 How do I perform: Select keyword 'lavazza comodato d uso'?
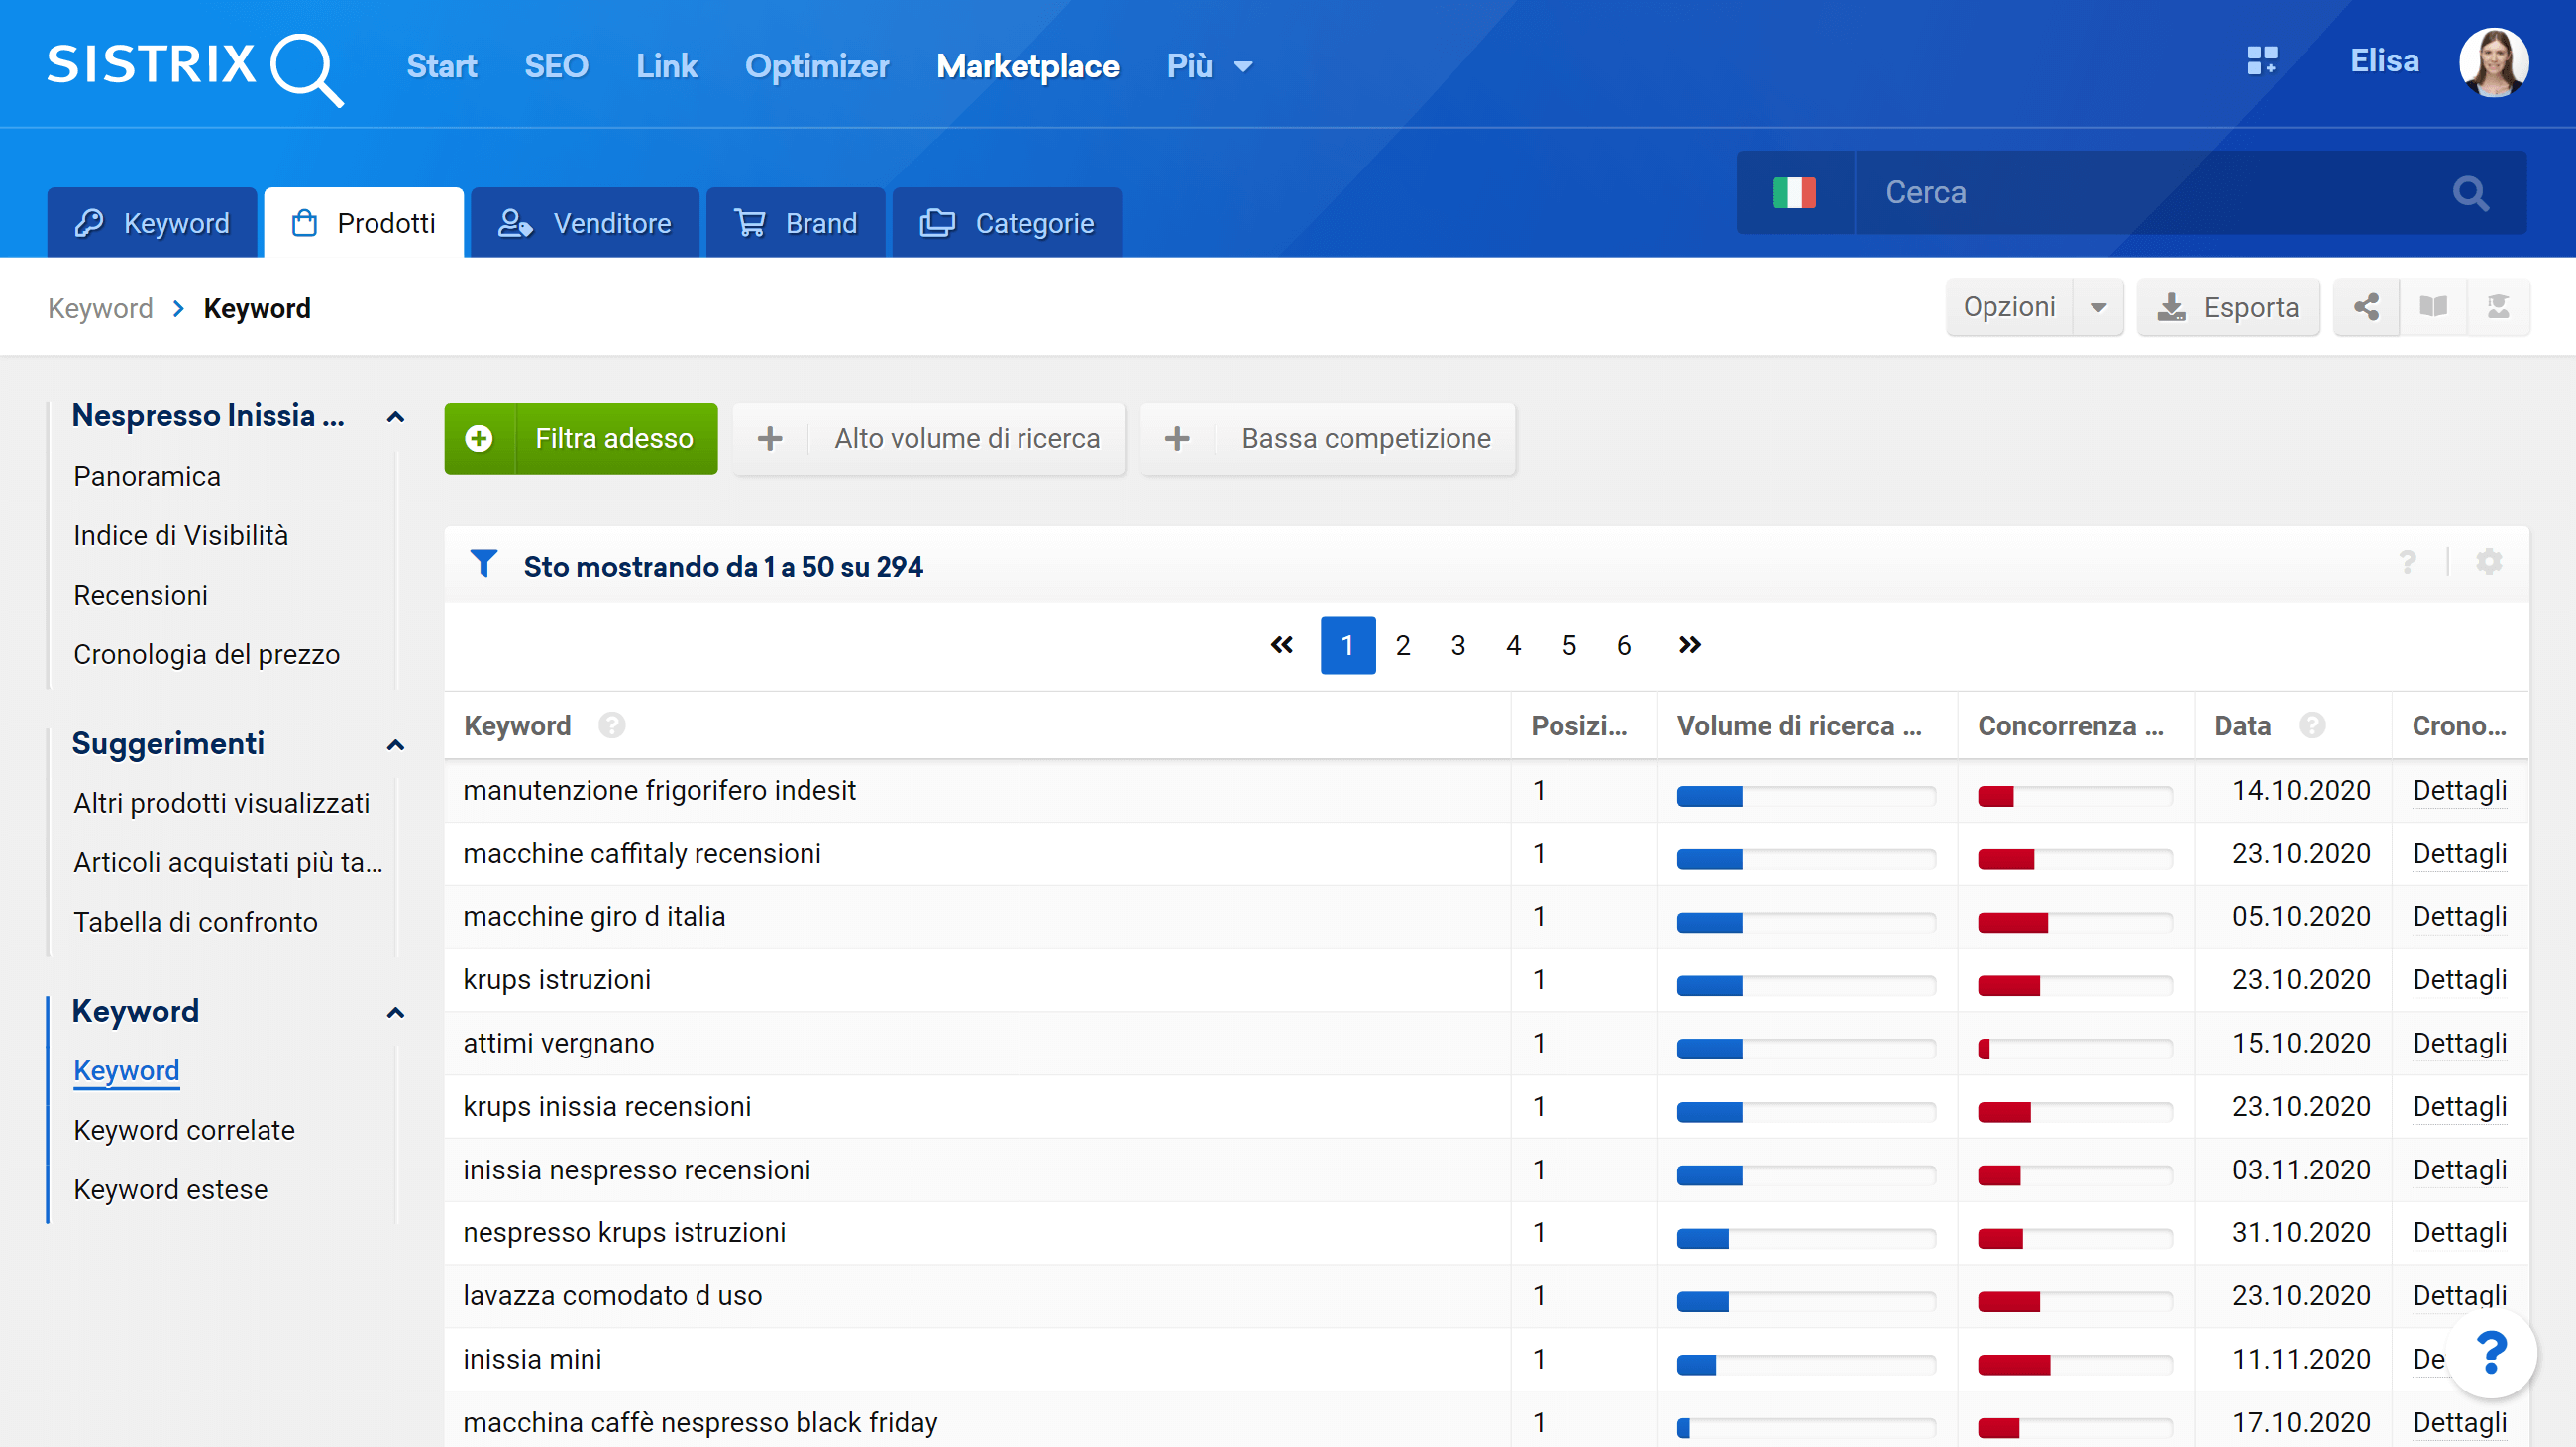[612, 1295]
